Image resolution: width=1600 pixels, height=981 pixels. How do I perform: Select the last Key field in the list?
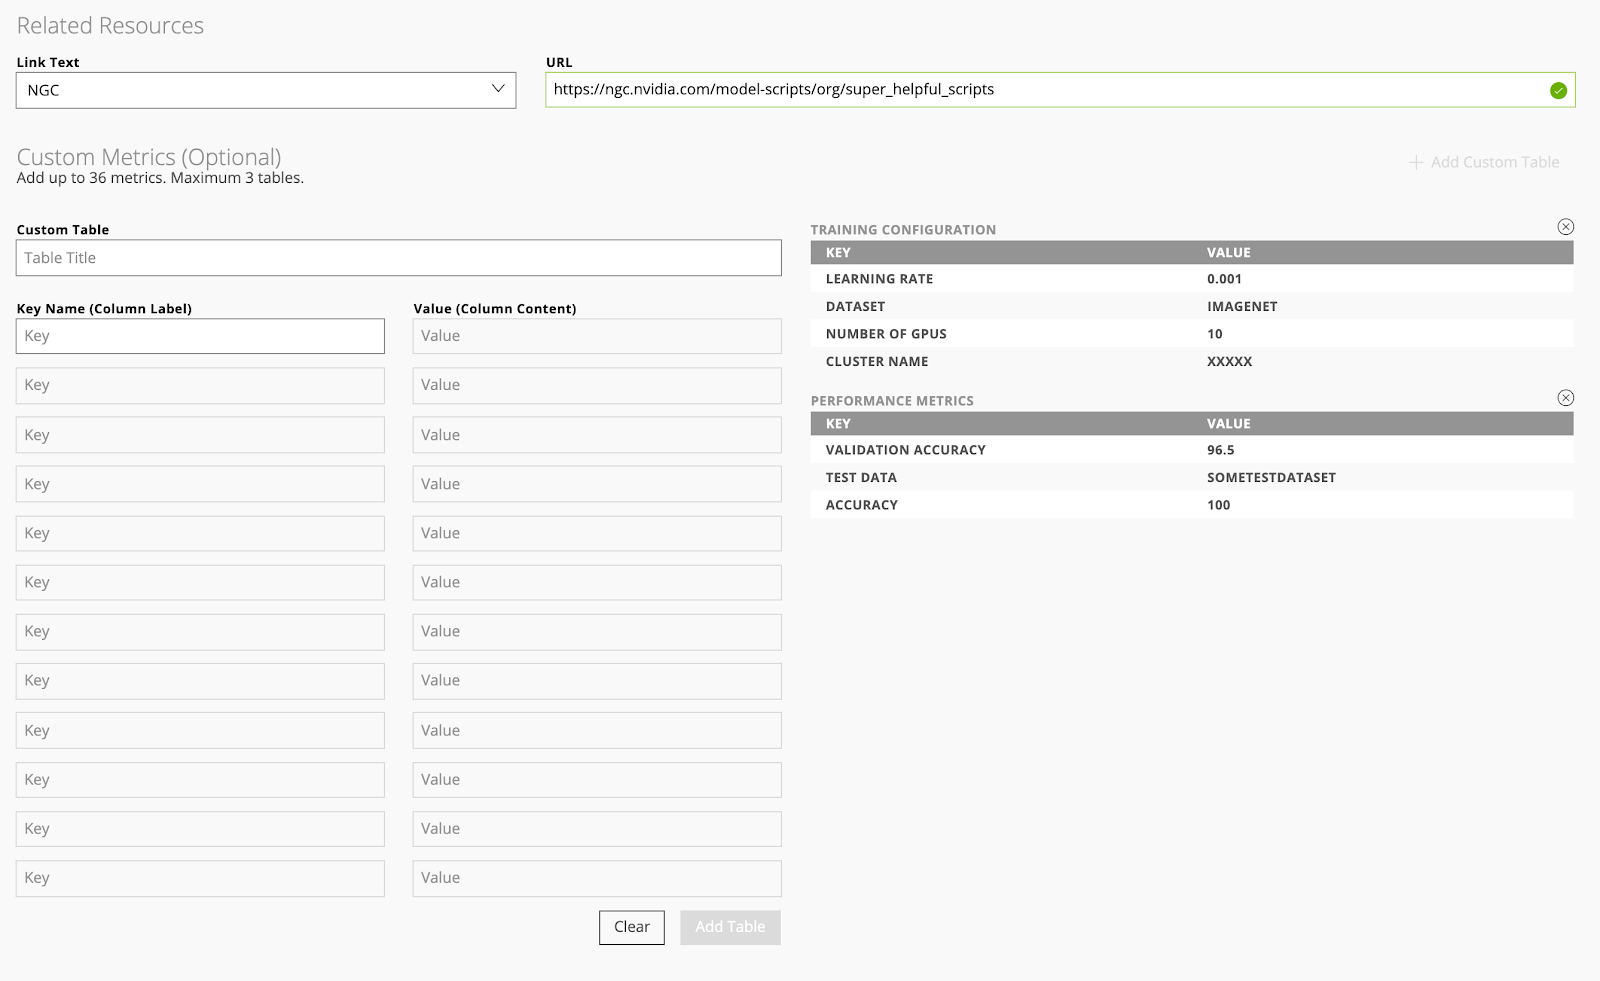tap(200, 878)
